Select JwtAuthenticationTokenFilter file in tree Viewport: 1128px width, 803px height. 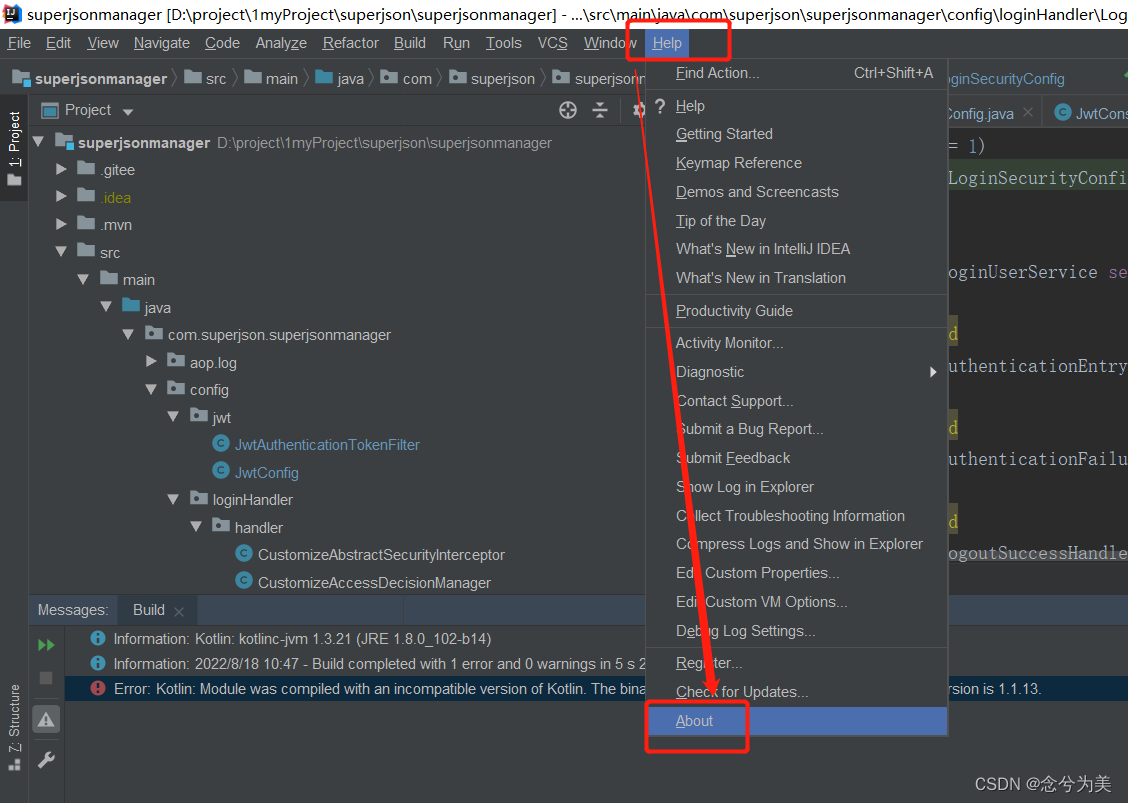pos(327,445)
